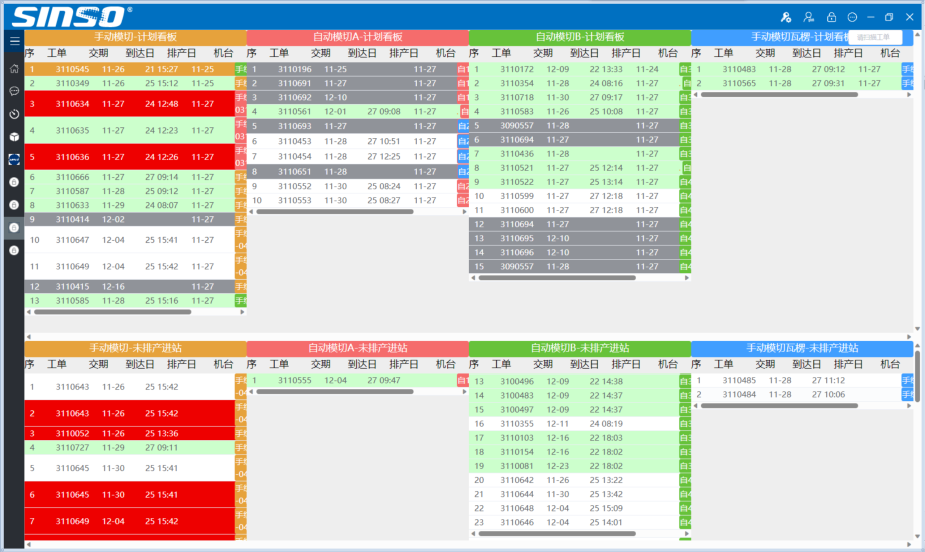Select the cube icon in the sidebar
Image resolution: width=925 pixels, height=552 pixels.
pyautogui.click(x=14, y=136)
